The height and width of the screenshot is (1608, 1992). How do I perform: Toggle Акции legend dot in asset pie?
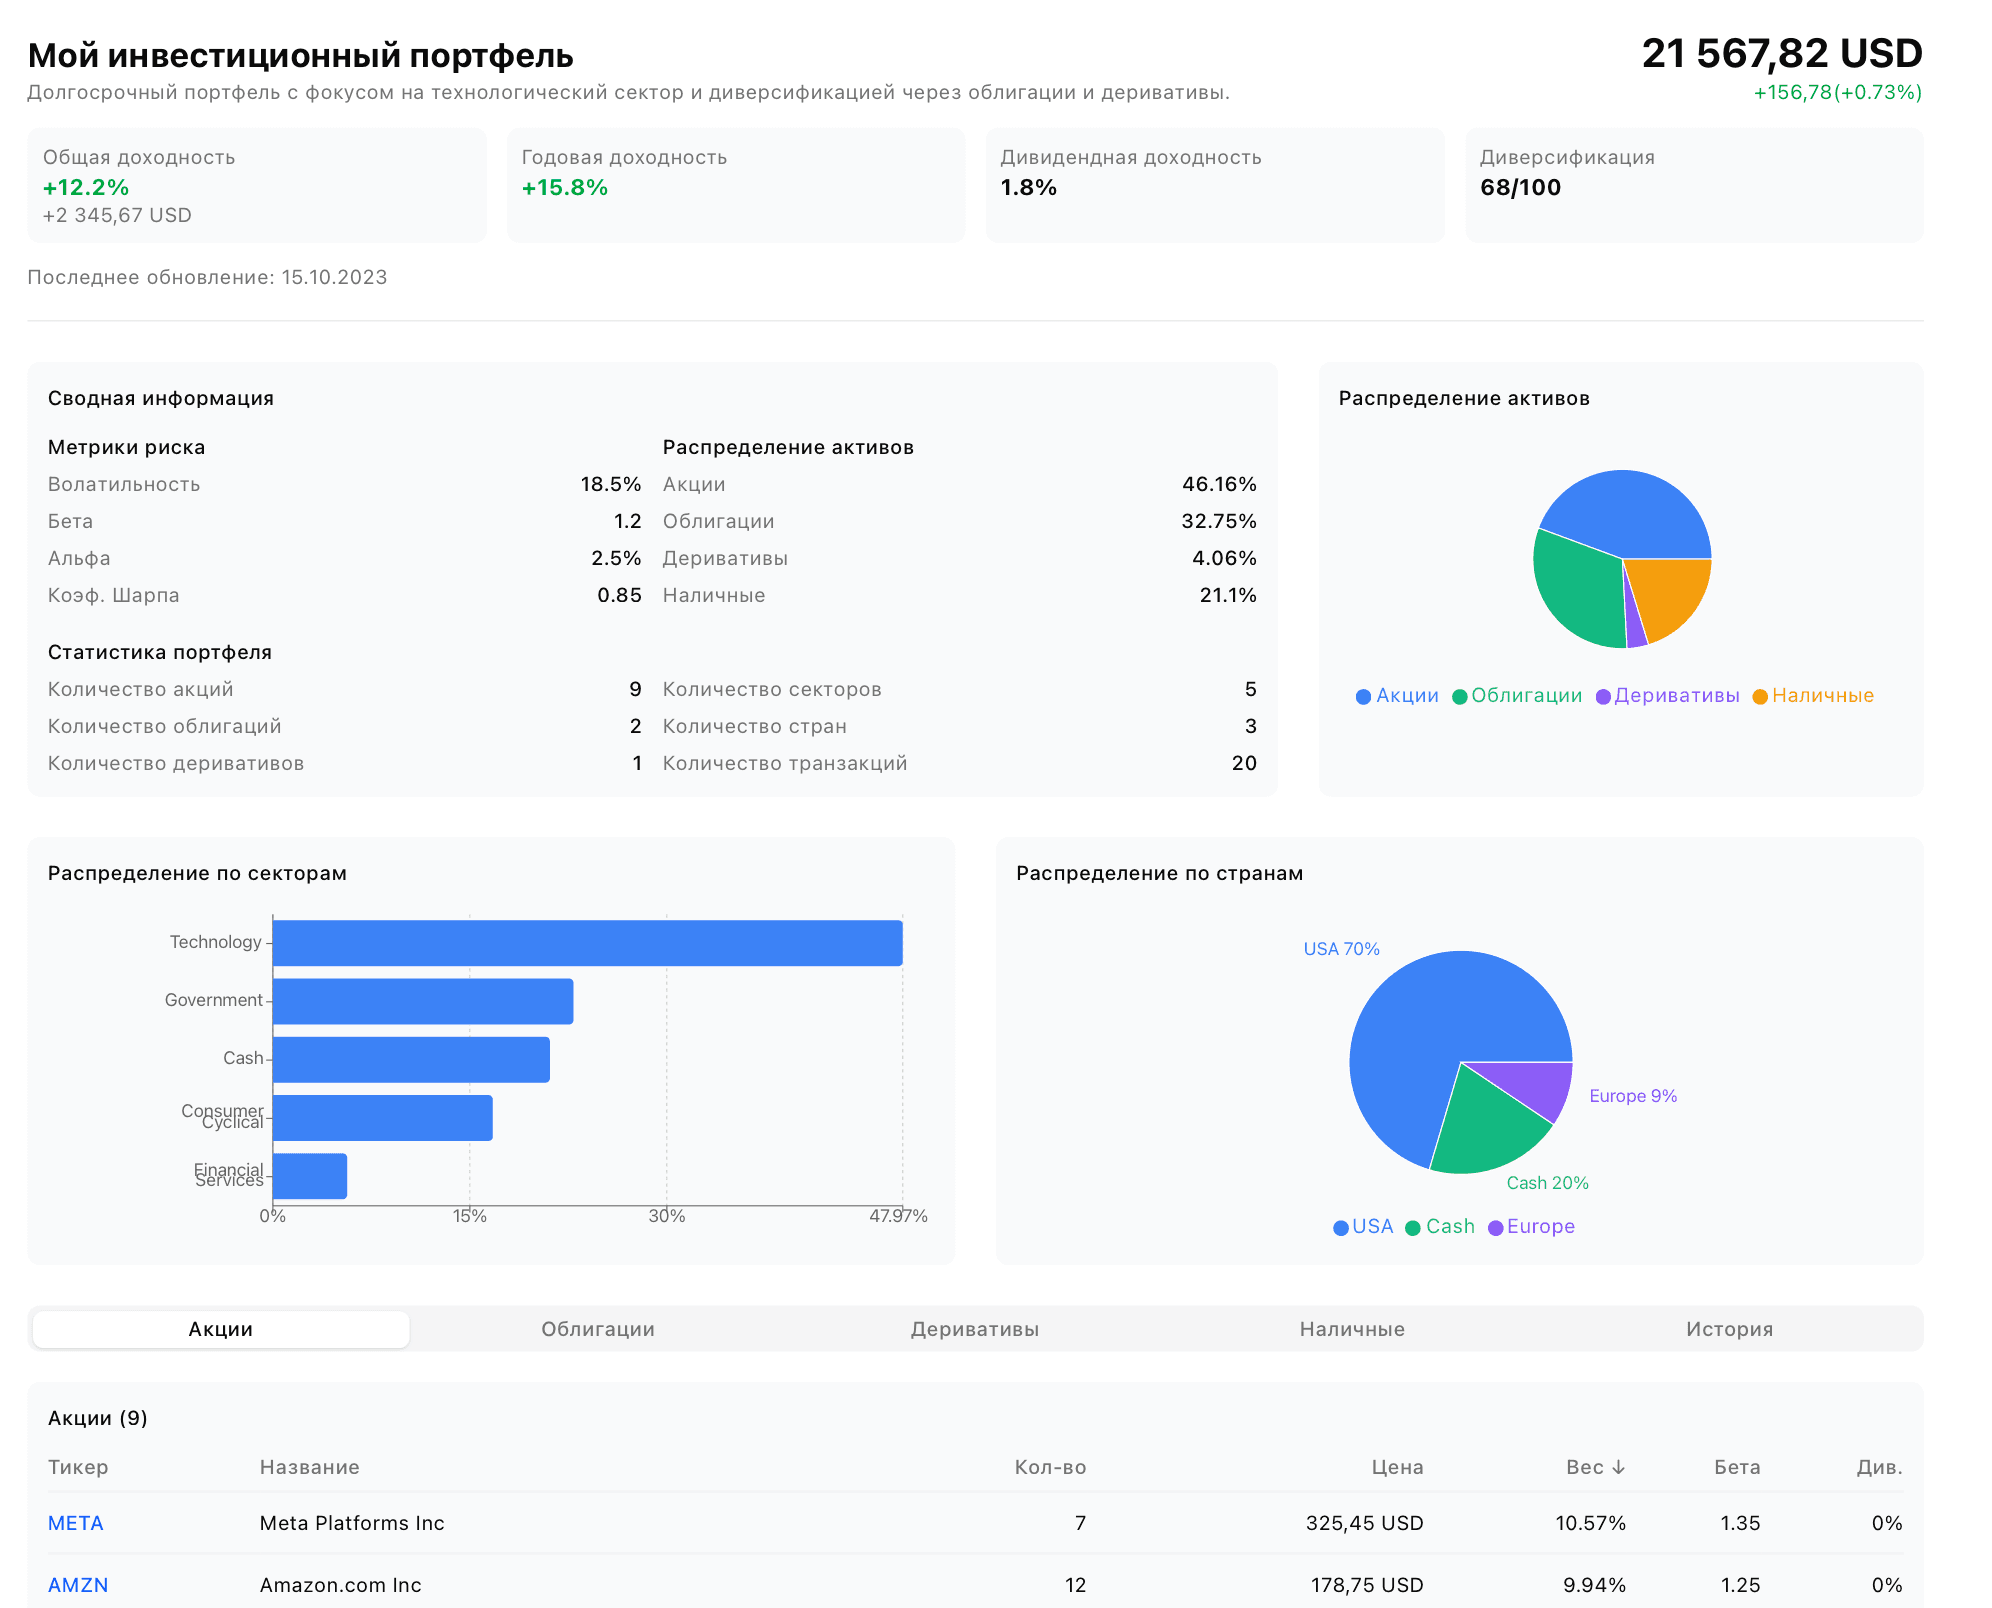click(x=1363, y=697)
